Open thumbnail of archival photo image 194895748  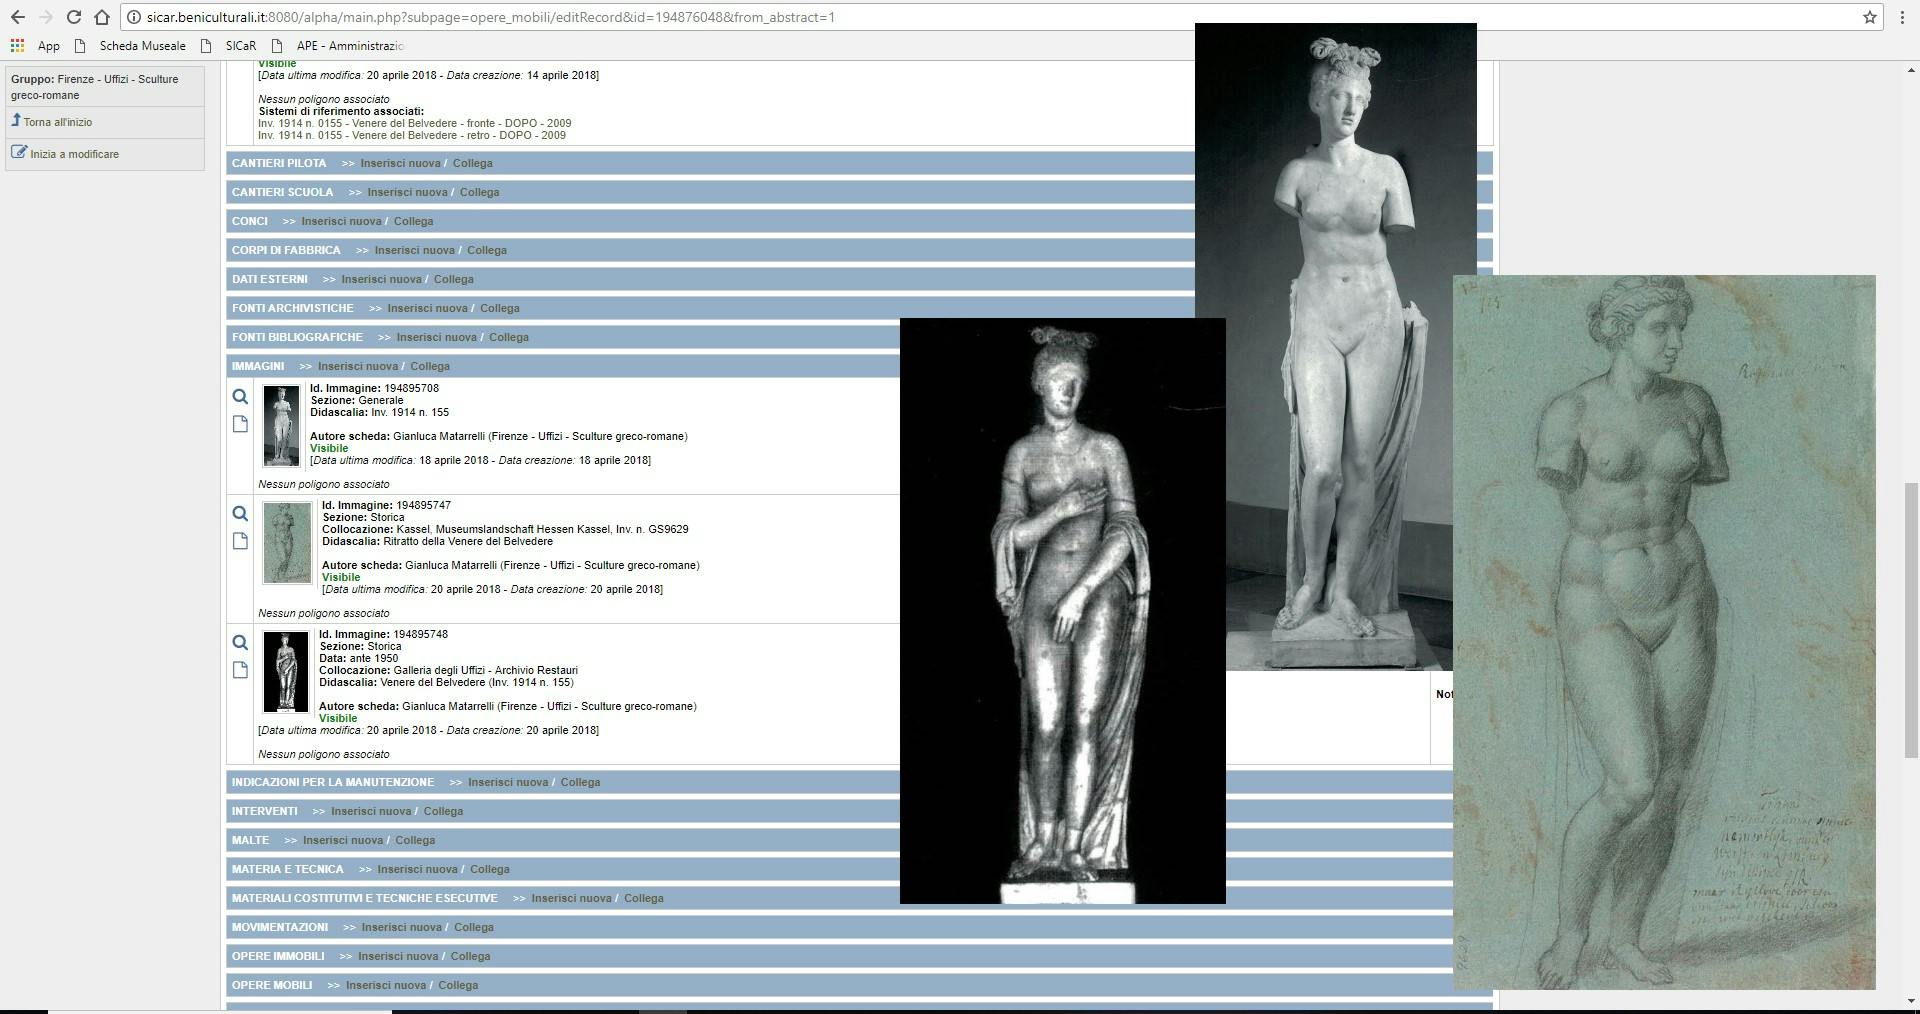286,672
